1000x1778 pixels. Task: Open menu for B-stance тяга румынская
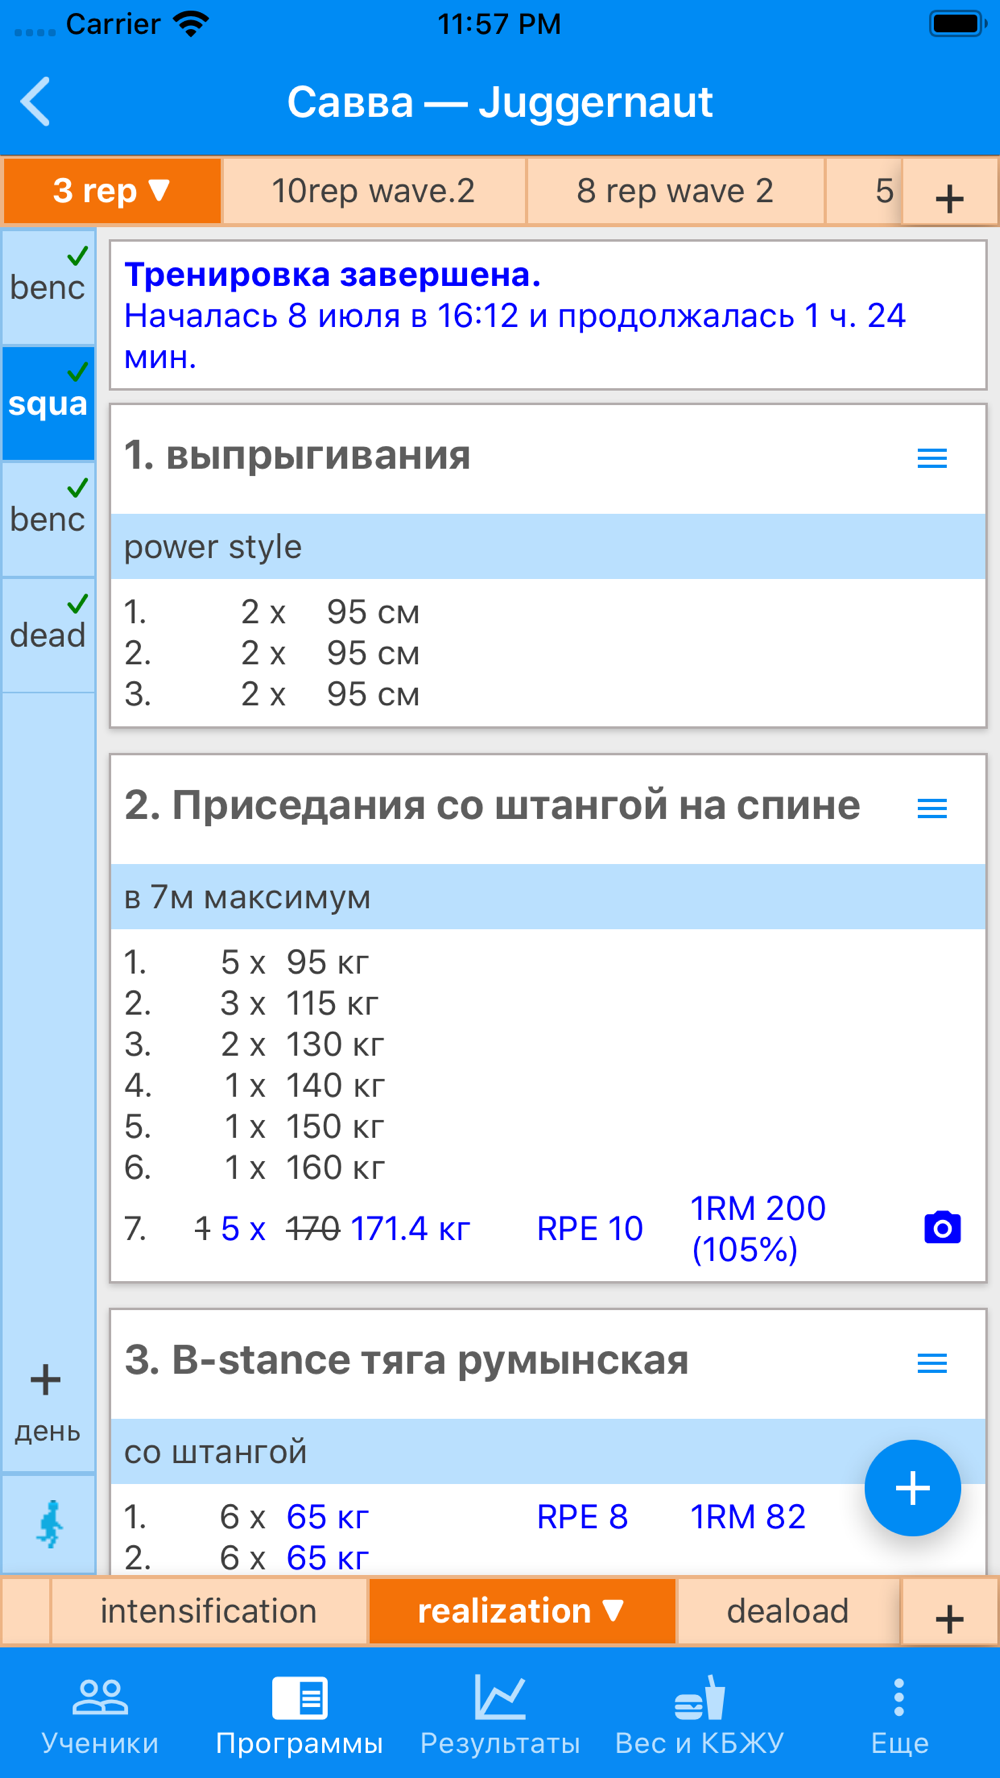[932, 1363]
